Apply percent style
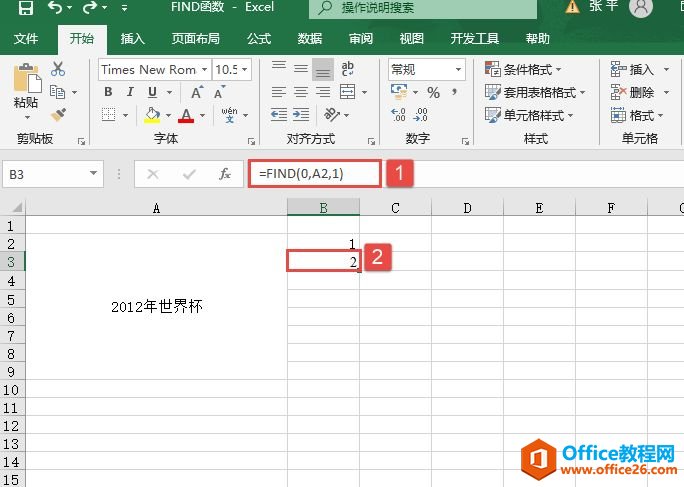This screenshot has width=684, height=487. pyautogui.click(x=433, y=92)
